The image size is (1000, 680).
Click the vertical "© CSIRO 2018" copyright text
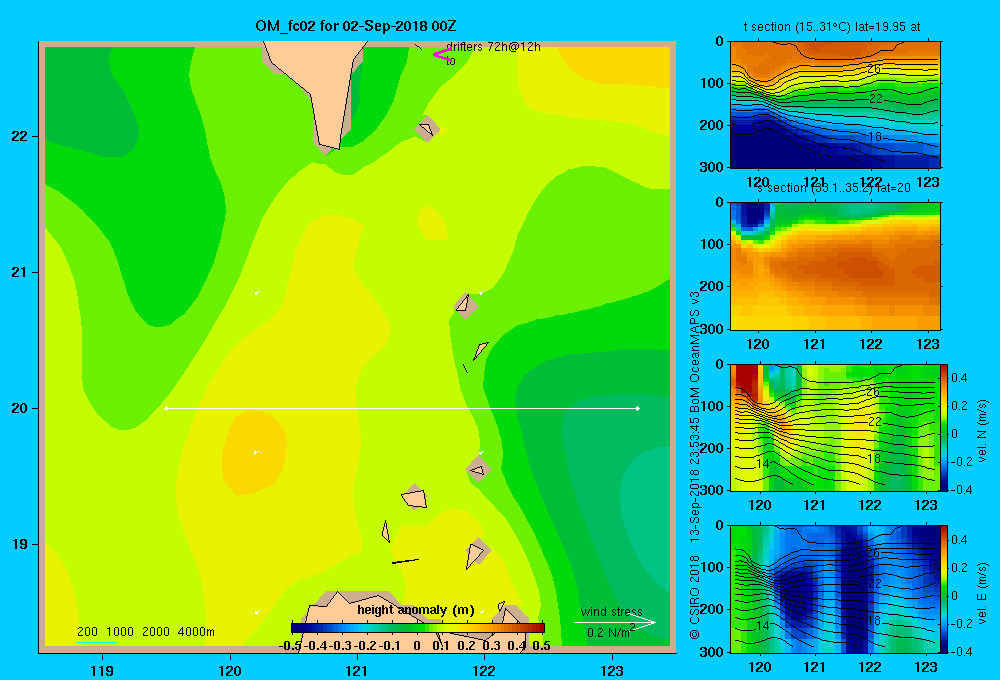point(695,596)
